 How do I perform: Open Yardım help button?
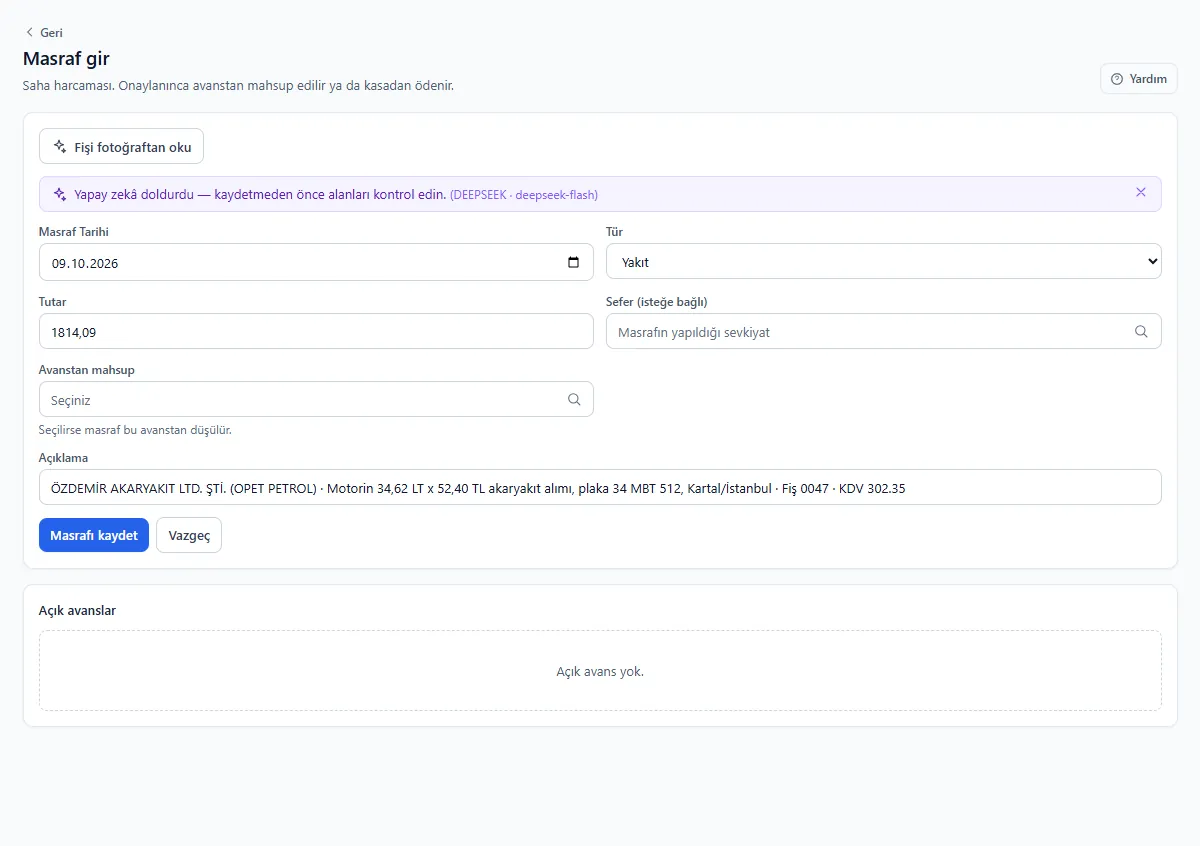point(1139,79)
